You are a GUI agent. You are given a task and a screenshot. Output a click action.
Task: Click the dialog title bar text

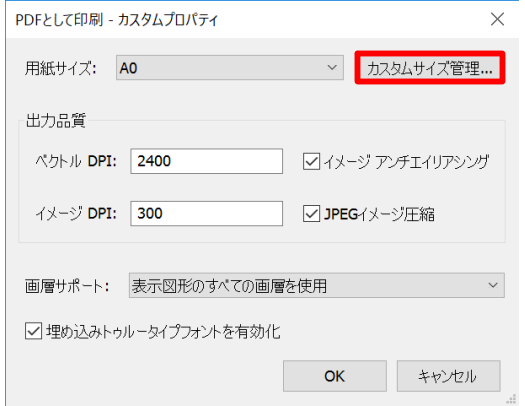117,20
